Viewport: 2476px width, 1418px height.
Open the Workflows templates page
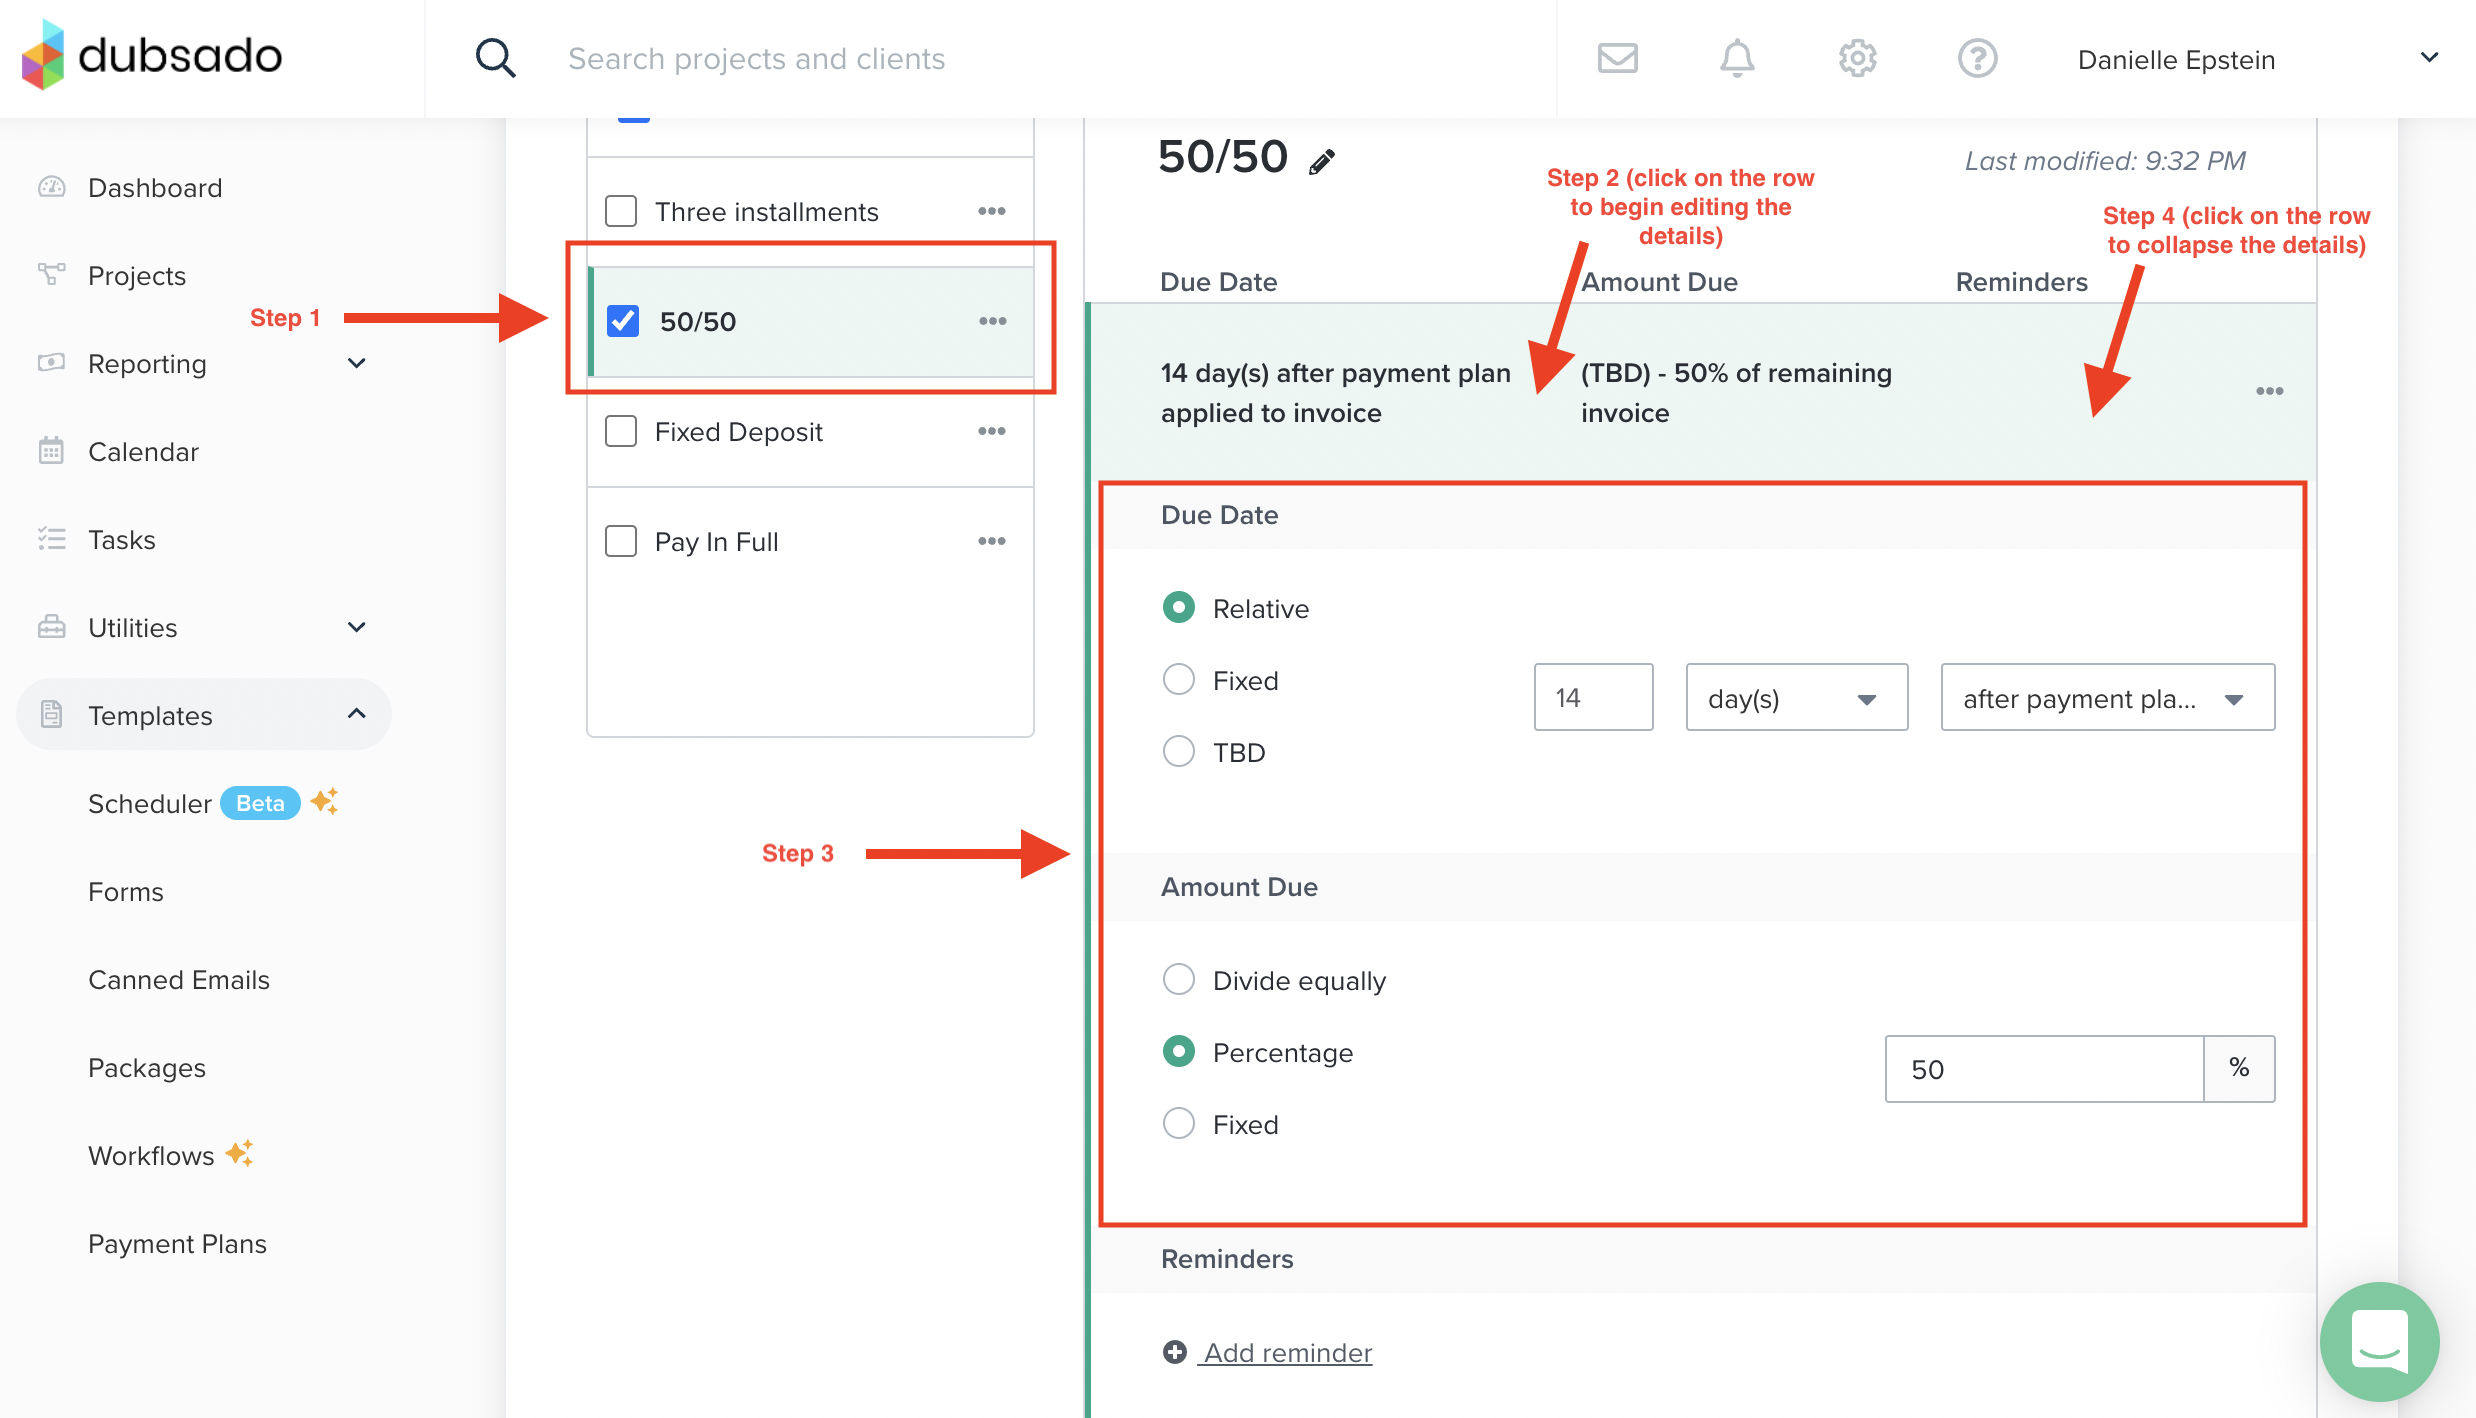(x=151, y=1156)
